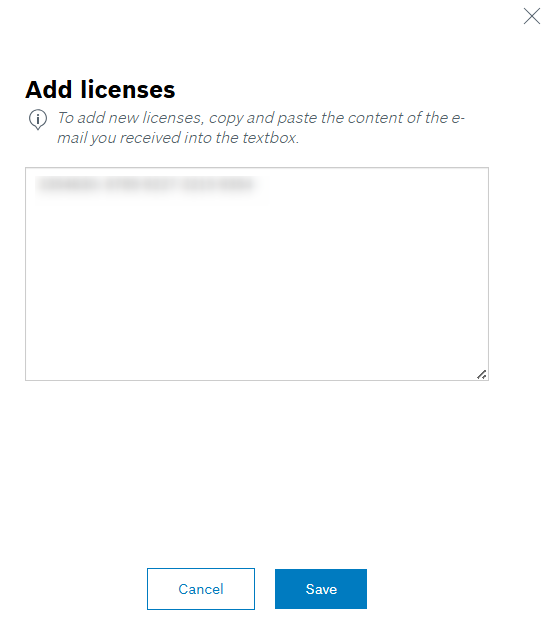Viewport: 553px width, 634px height.
Task: Click the italic instruction text about e-mail content
Action: 261,128
